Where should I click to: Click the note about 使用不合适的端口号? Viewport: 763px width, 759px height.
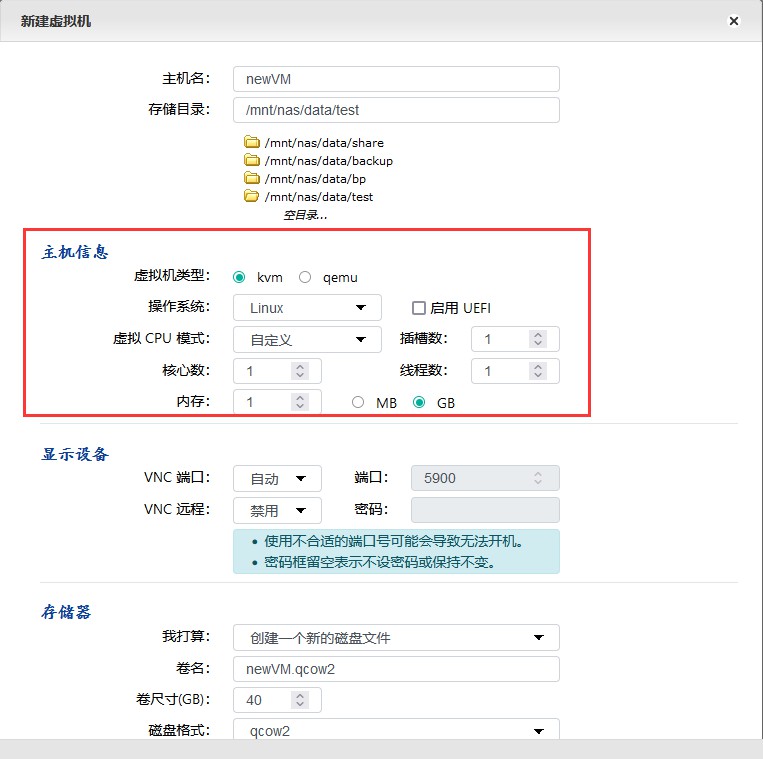pyautogui.click(x=393, y=541)
